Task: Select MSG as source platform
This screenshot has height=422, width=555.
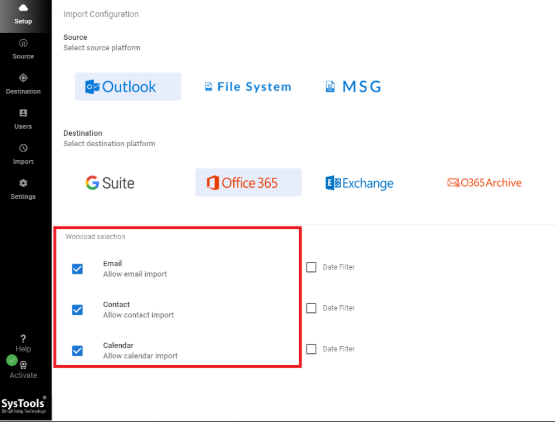Action: (353, 87)
